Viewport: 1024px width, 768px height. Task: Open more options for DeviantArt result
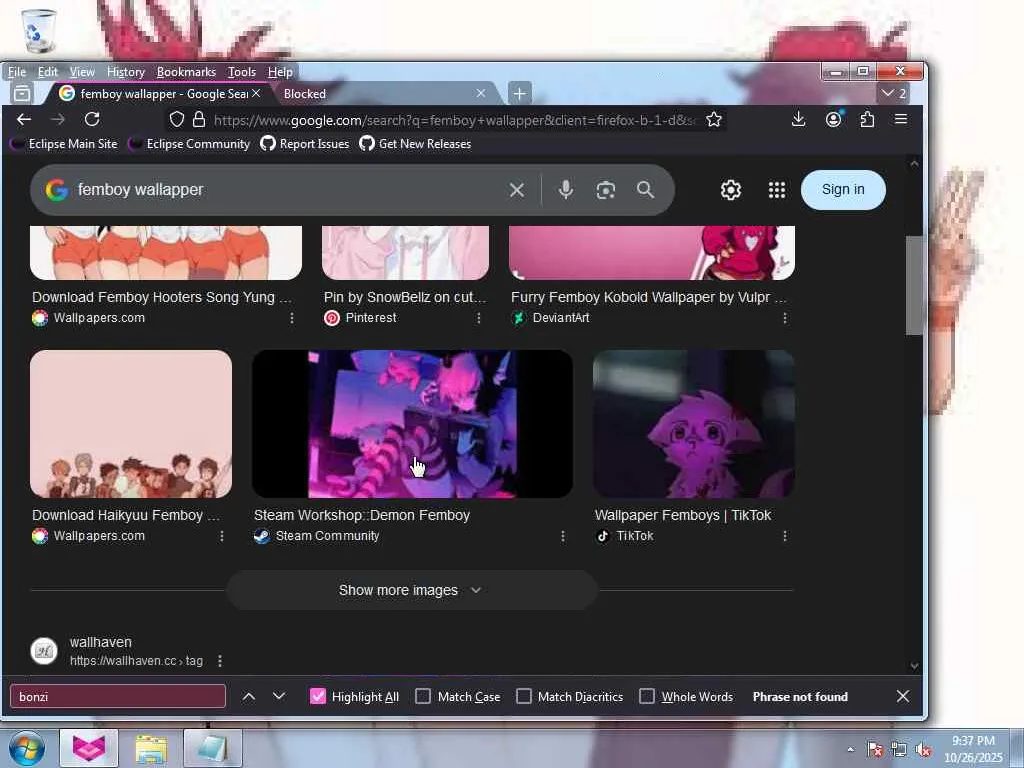click(x=784, y=318)
